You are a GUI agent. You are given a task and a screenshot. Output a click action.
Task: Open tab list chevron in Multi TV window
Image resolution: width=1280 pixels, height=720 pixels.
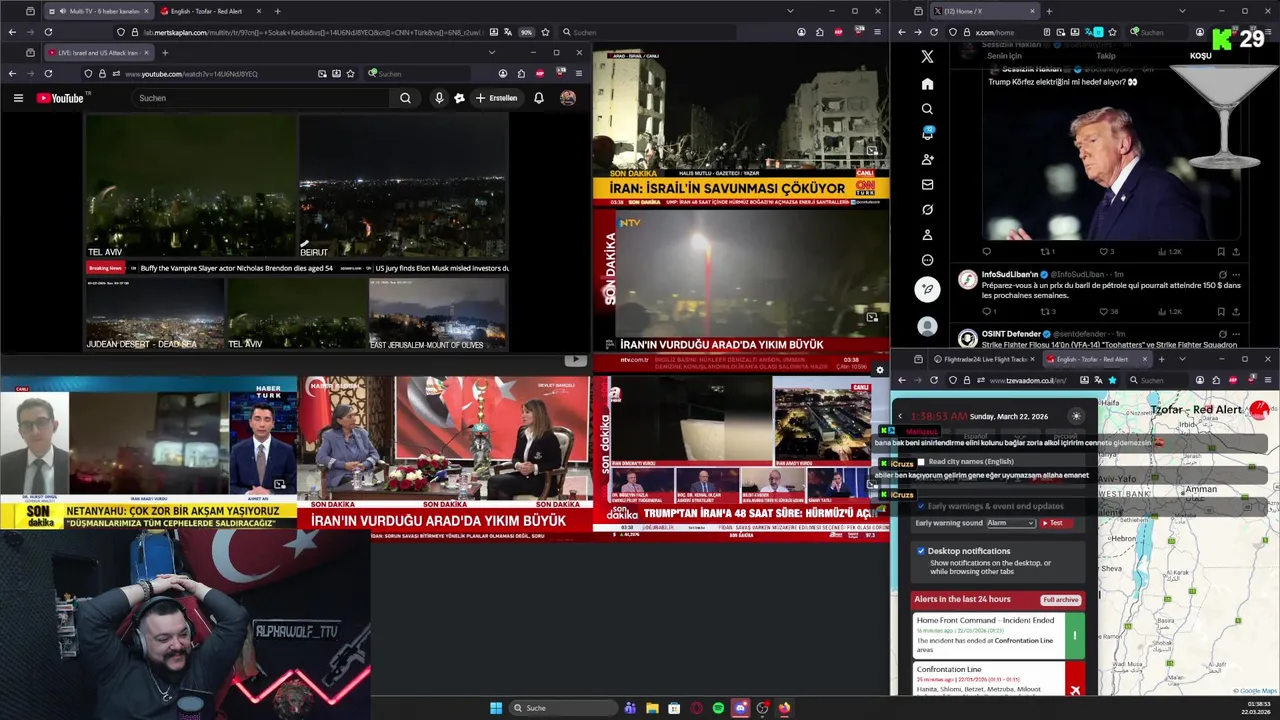(x=790, y=11)
